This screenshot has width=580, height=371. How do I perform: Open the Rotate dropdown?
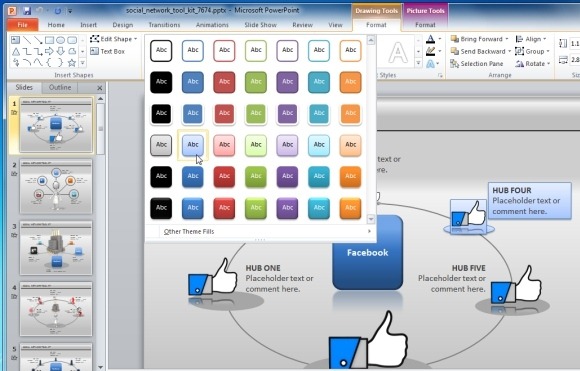click(533, 64)
